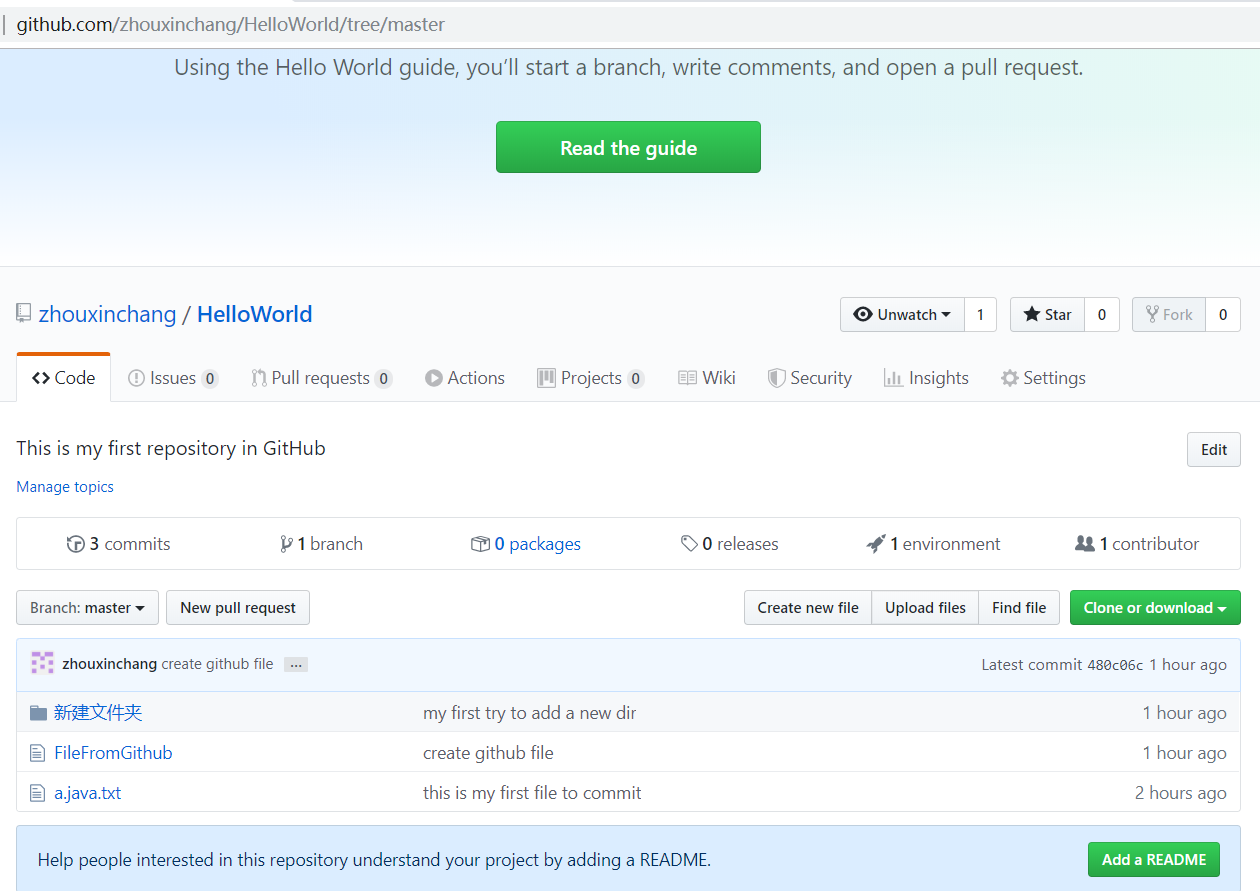
Task: Open the 新建文件夹 folder
Action: point(98,713)
